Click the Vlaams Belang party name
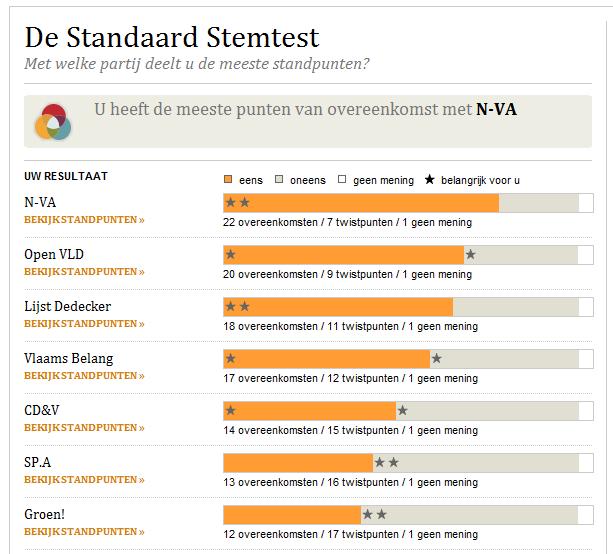Screen dimensions: 613x554 (69, 358)
